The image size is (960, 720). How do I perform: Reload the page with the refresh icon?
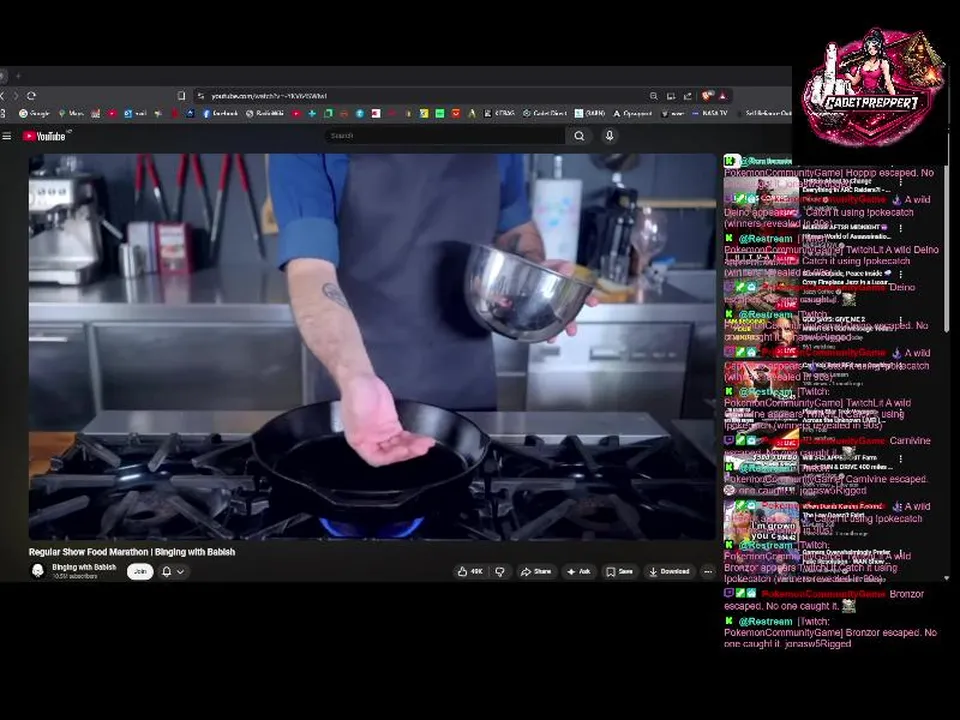31,96
